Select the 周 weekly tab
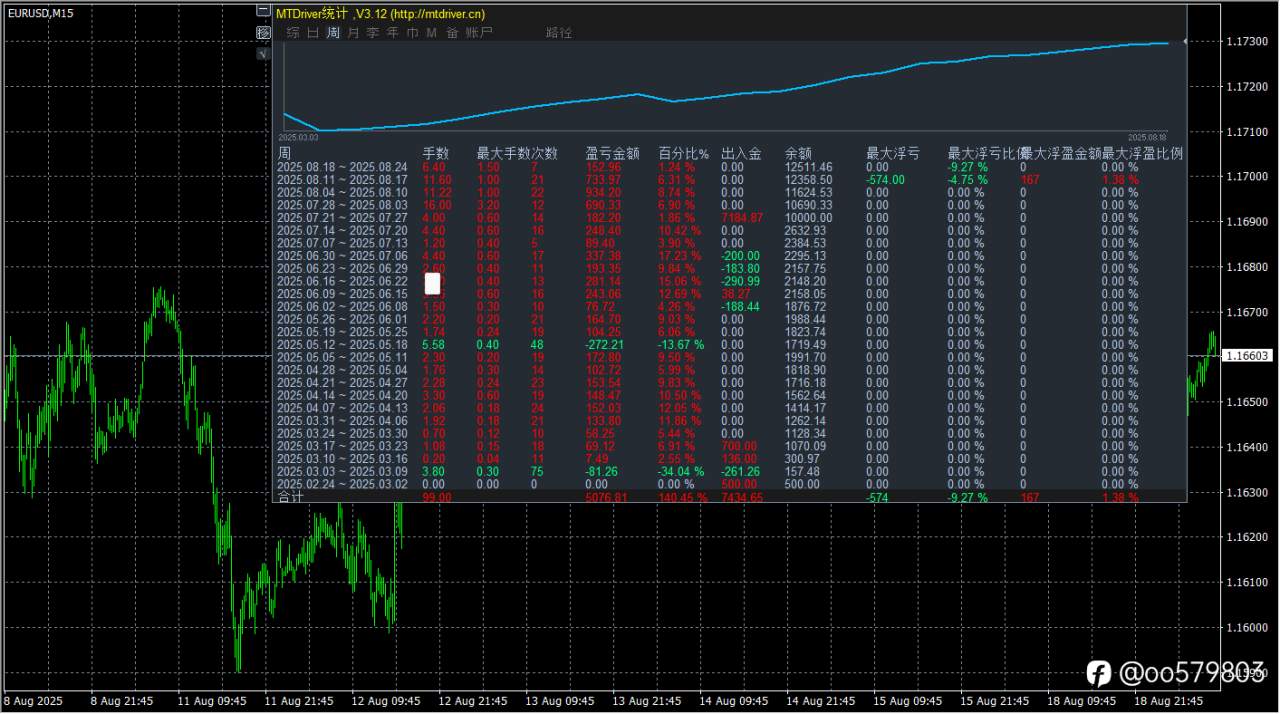The image size is (1280, 714). (x=333, y=33)
